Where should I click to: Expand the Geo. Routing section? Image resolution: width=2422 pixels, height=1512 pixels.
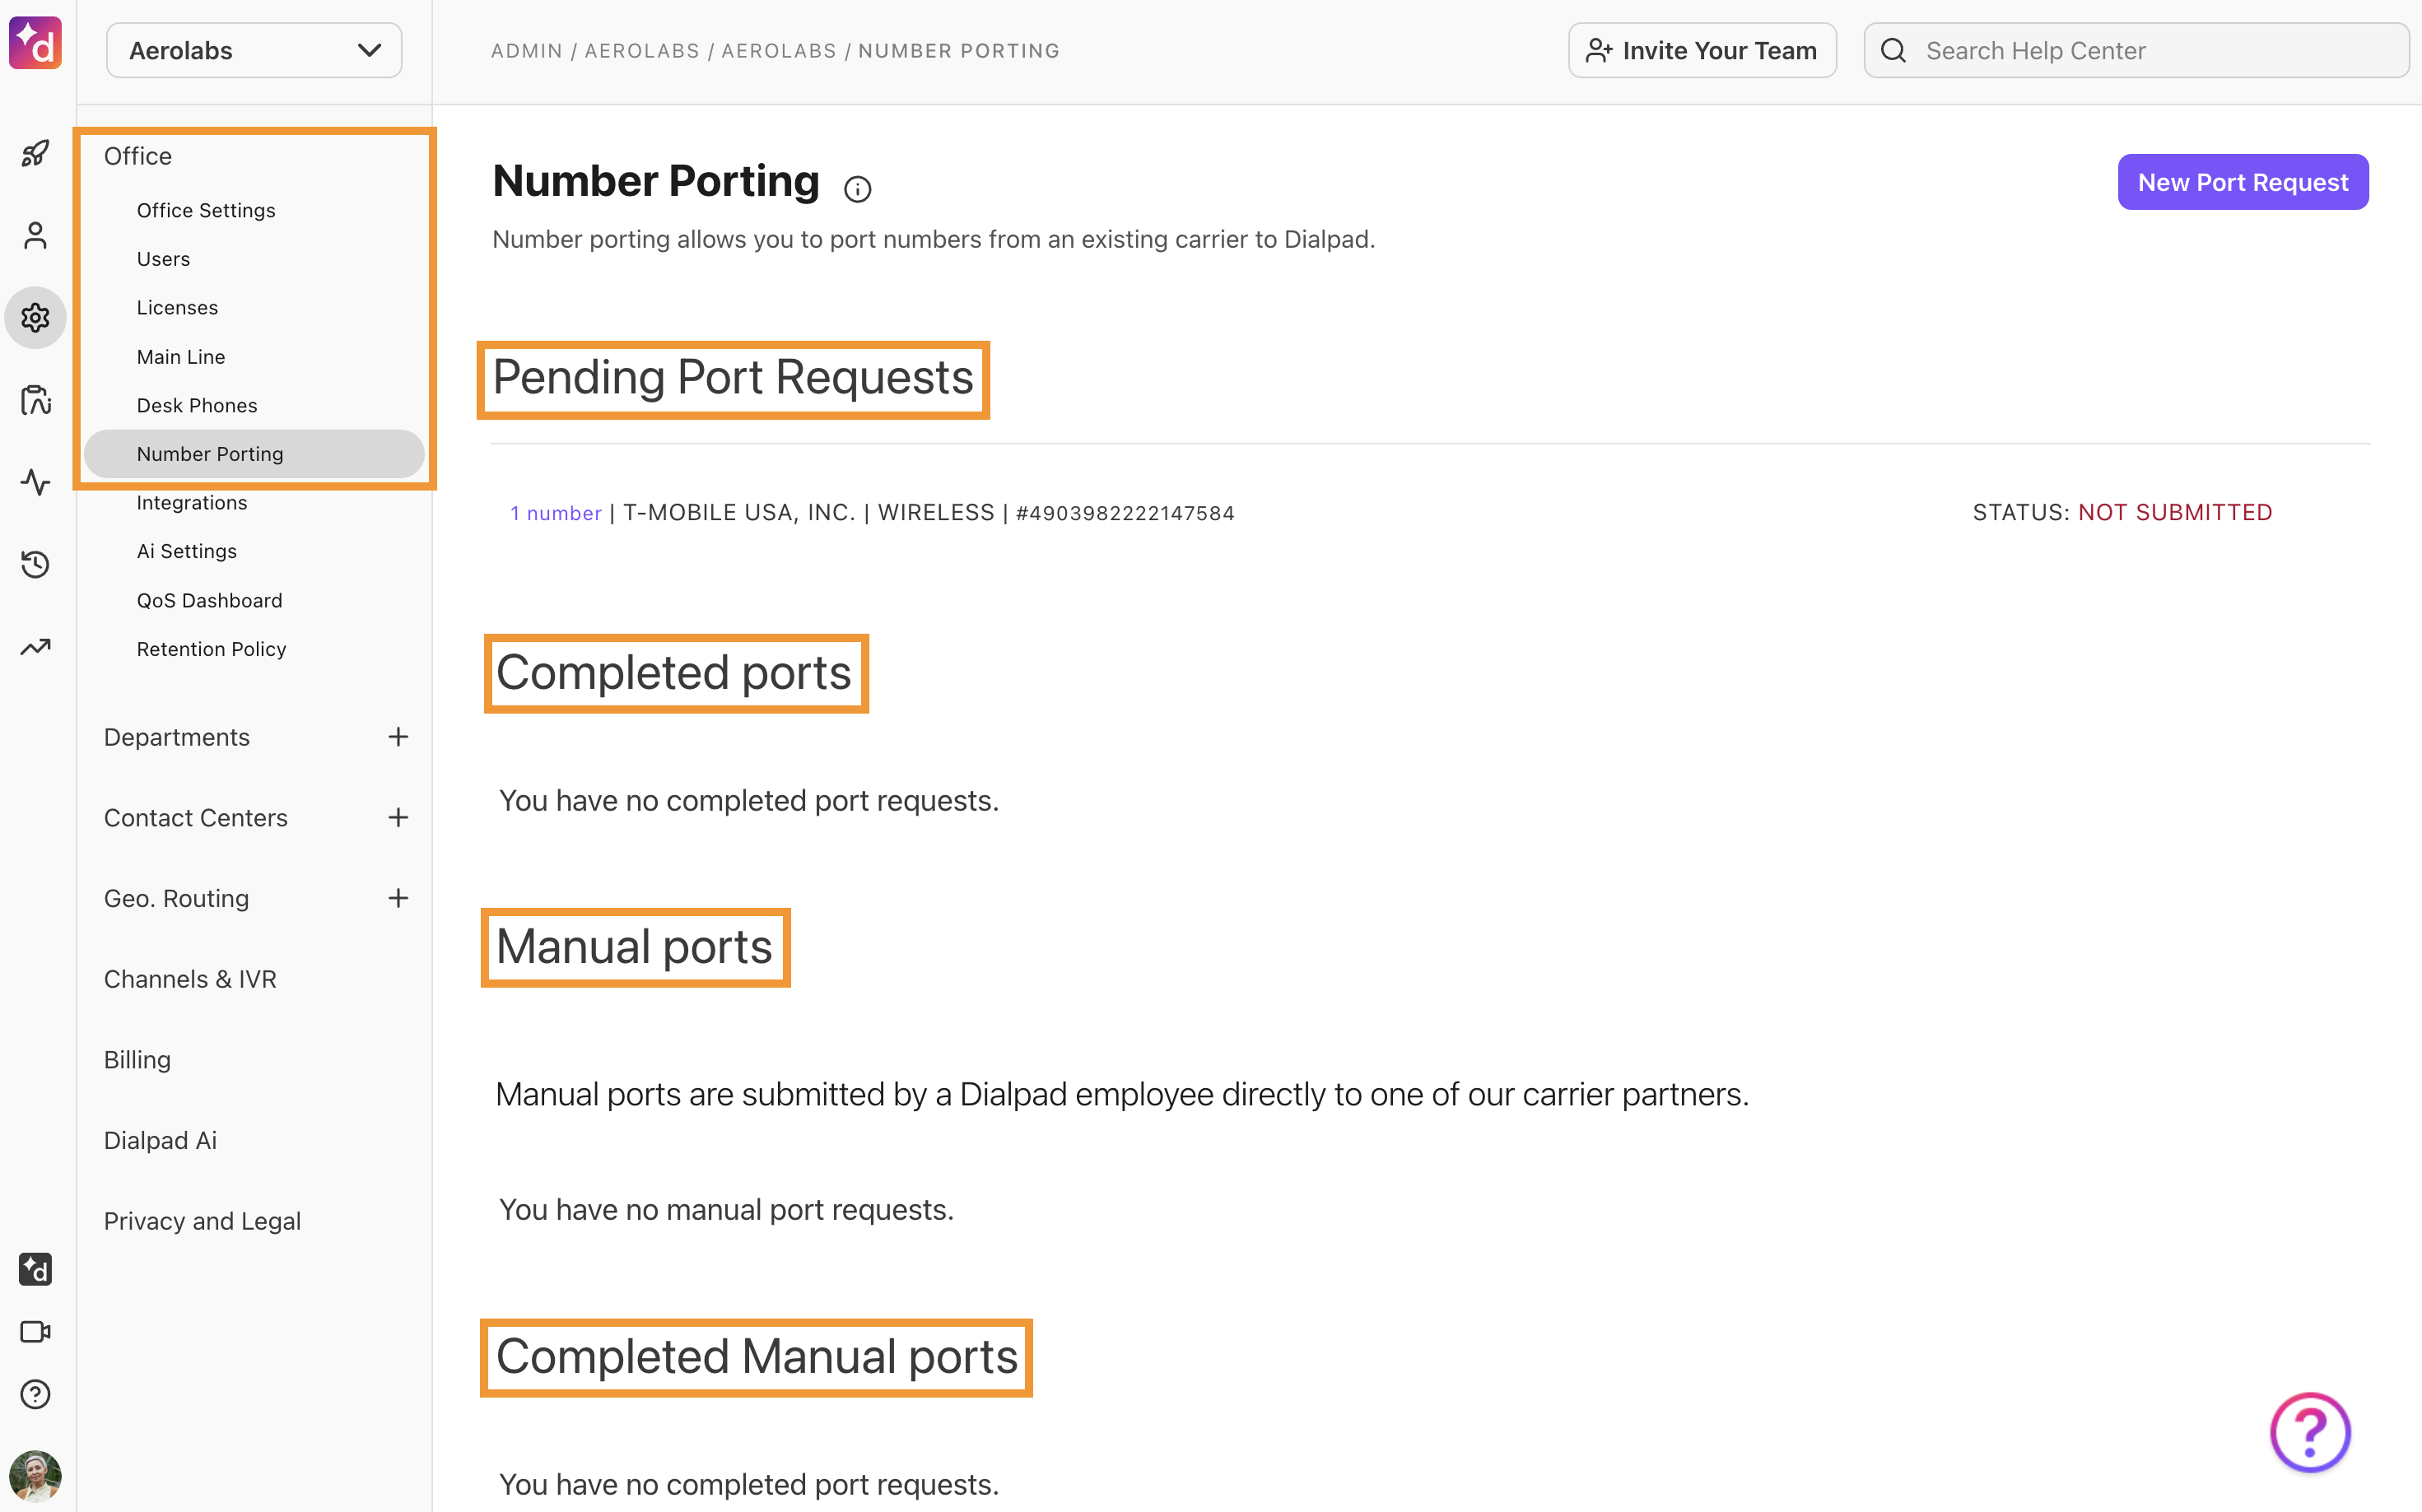177,898
